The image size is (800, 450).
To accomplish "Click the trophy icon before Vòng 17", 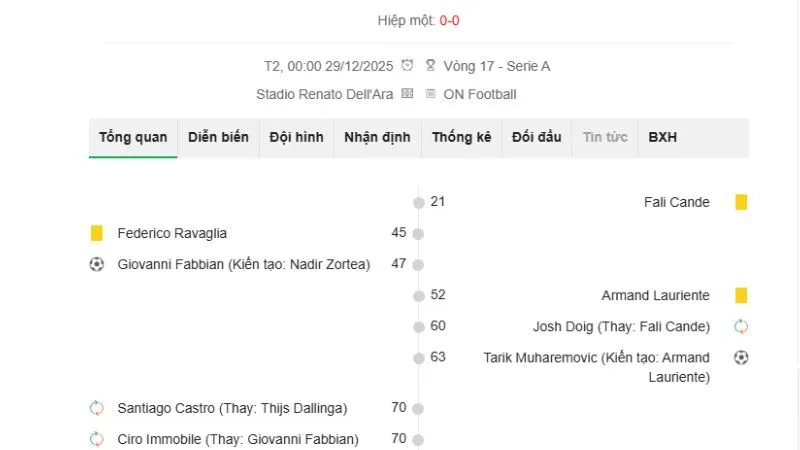I will click(x=430, y=66).
